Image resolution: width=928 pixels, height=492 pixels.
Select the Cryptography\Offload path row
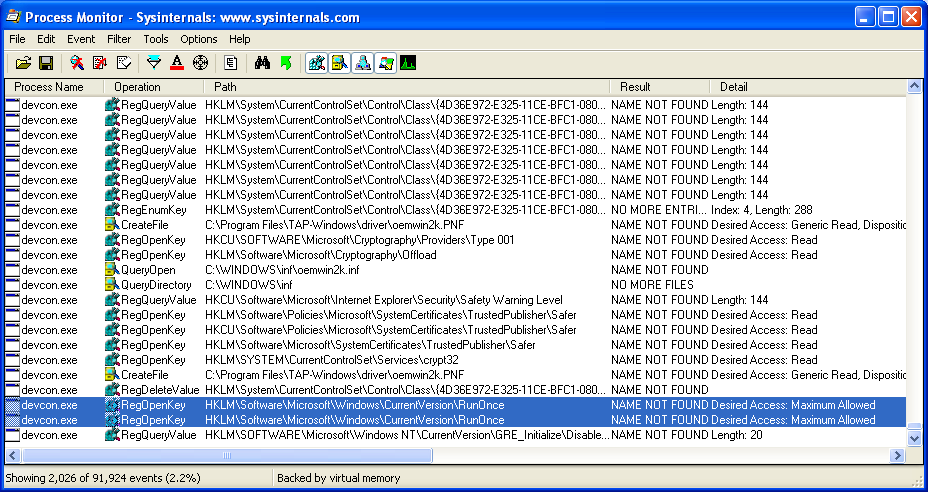click(456, 255)
